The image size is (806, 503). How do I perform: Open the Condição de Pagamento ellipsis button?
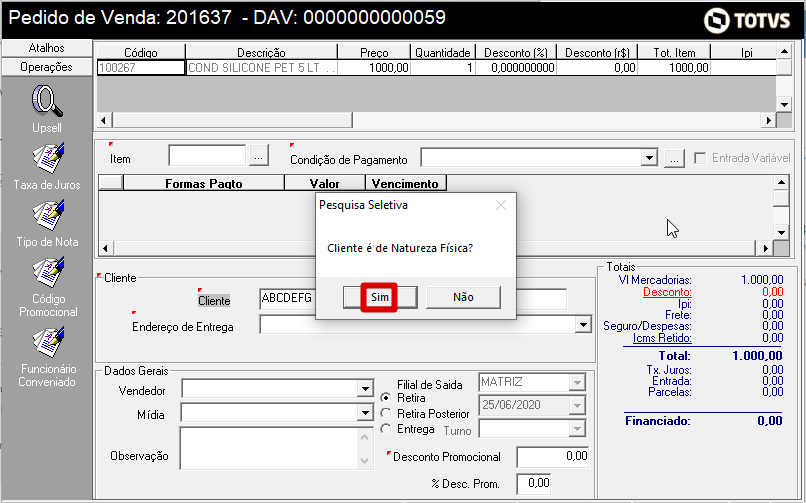click(x=674, y=159)
